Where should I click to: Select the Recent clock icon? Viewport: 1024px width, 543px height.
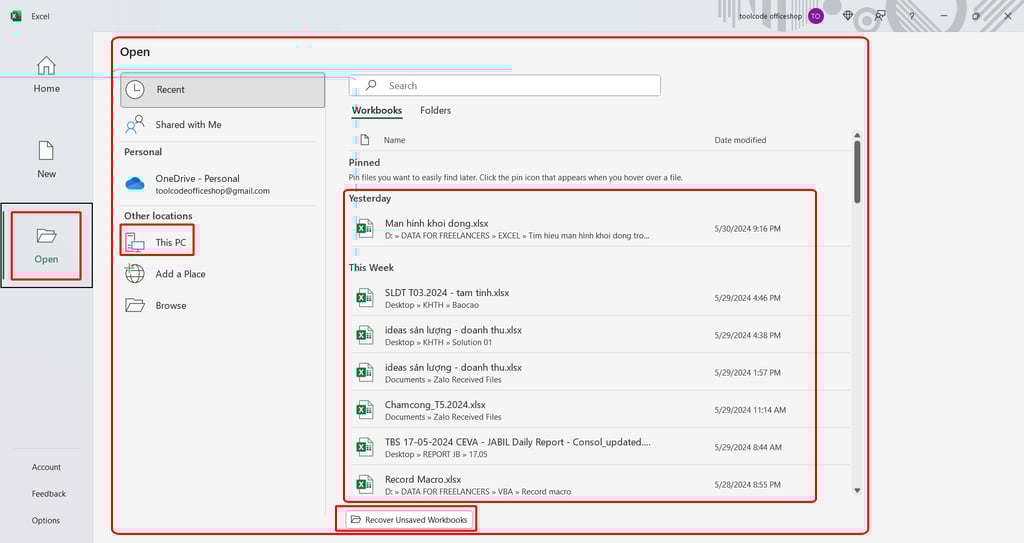pyautogui.click(x=135, y=90)
